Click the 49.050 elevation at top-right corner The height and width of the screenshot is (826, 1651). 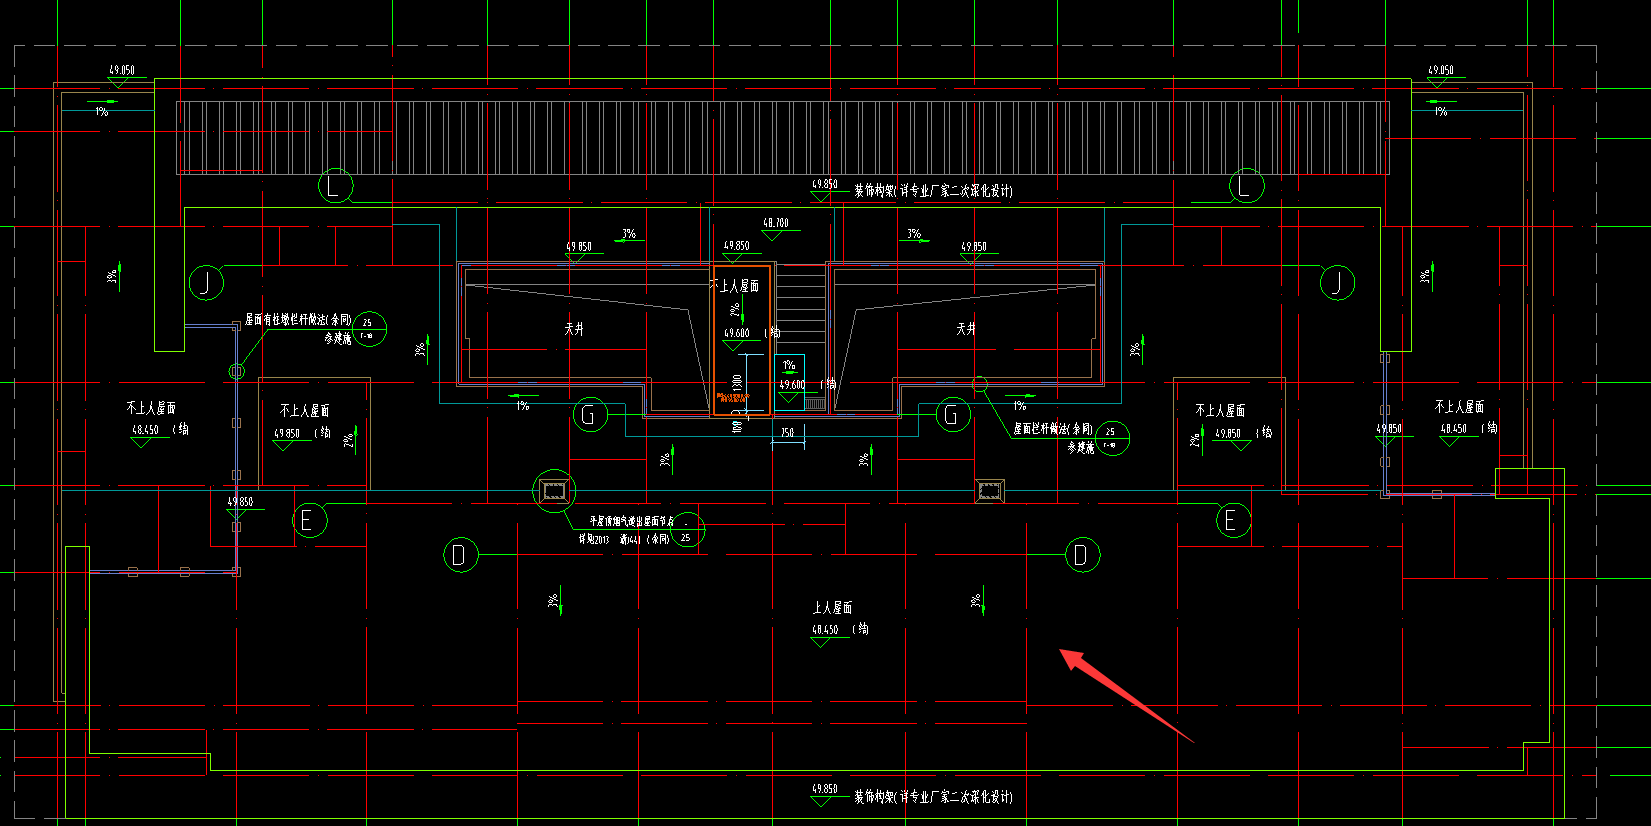point(1441,70)
